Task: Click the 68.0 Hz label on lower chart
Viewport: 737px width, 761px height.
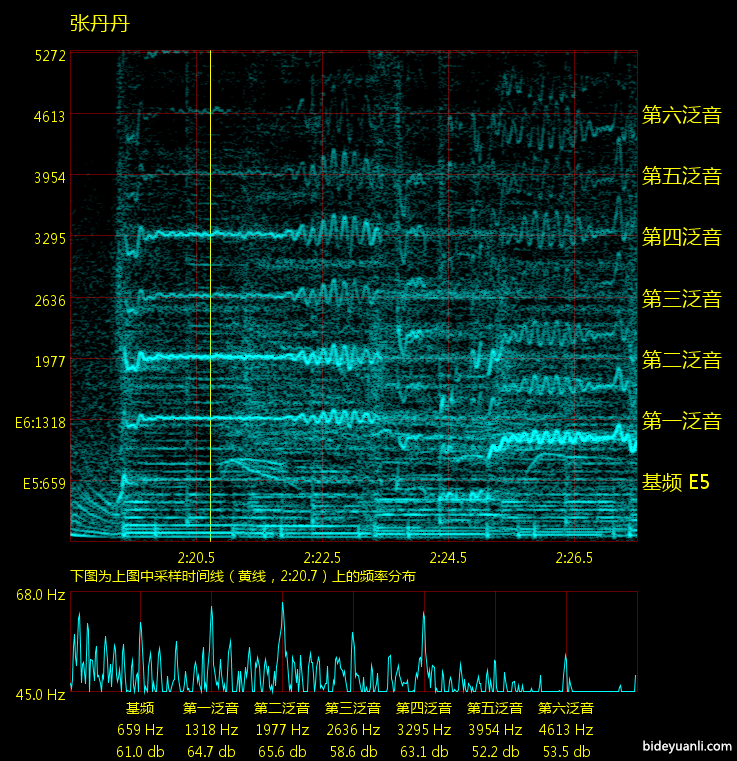Action: click(x=40, y=595)
